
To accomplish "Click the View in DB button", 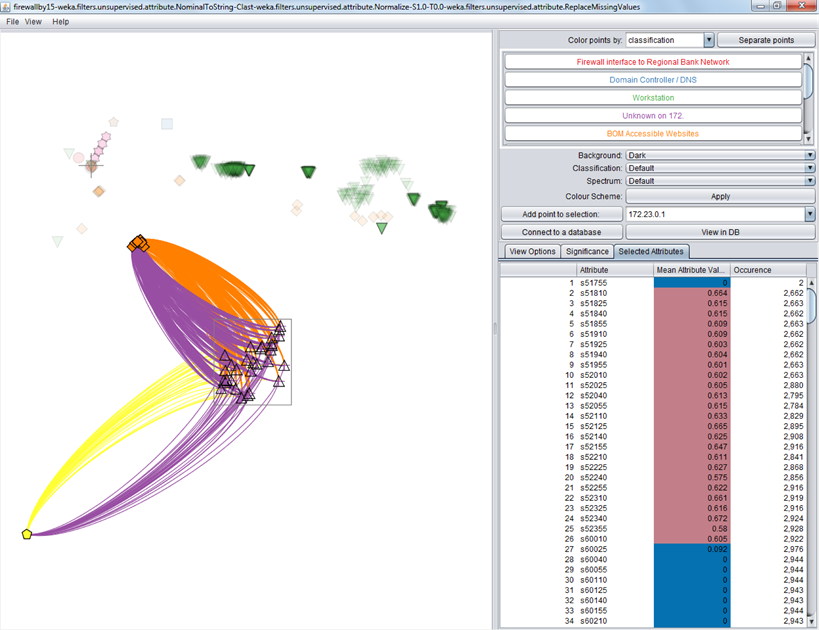I will 720,232.
